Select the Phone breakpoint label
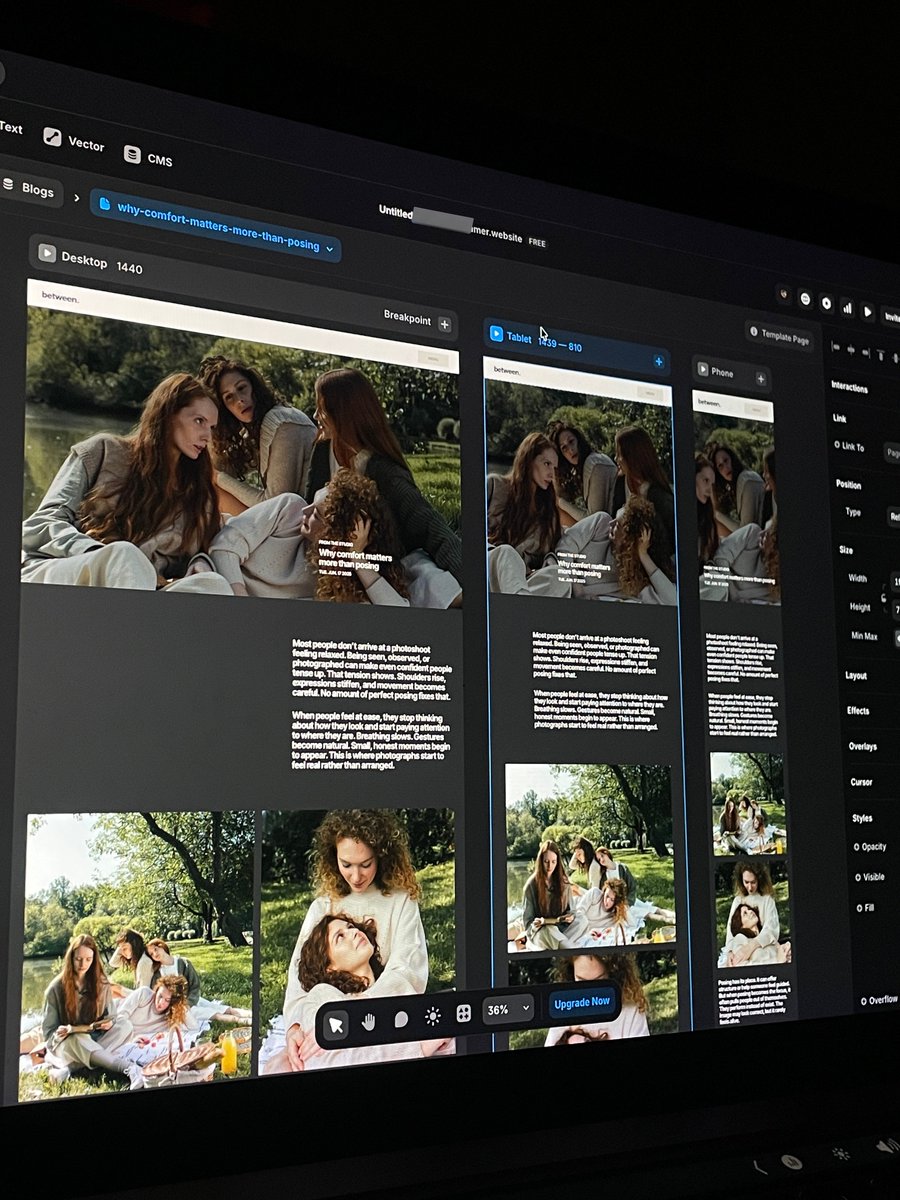Viewport: 900px width, 1200px height. [x=723, y=373]
